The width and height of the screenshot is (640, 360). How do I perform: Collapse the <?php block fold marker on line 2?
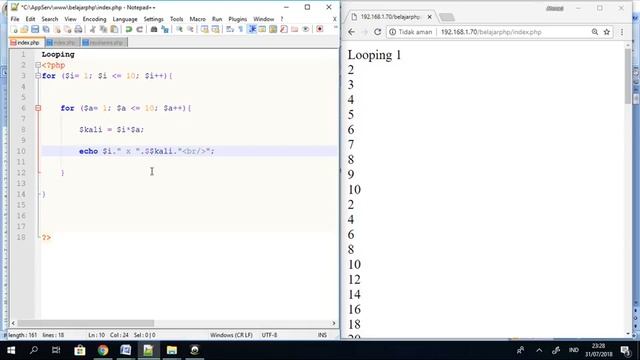point(38,65)
